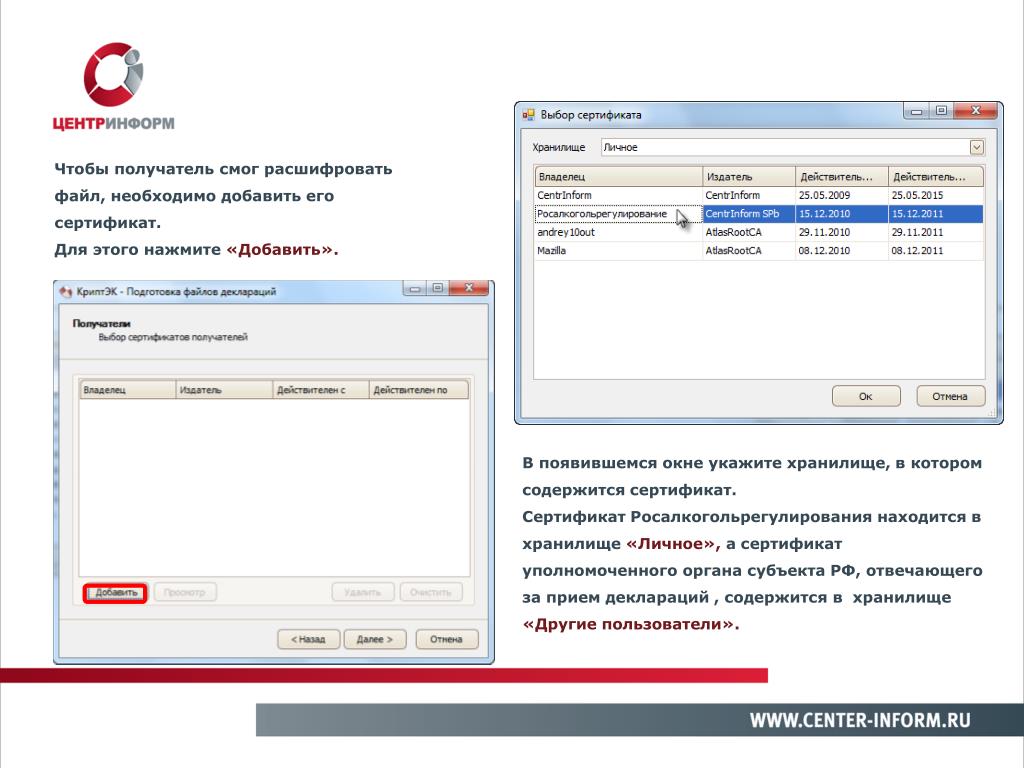The image size is (1024, 768).
Task: Click the Действителен с column header
Action: 321,390
